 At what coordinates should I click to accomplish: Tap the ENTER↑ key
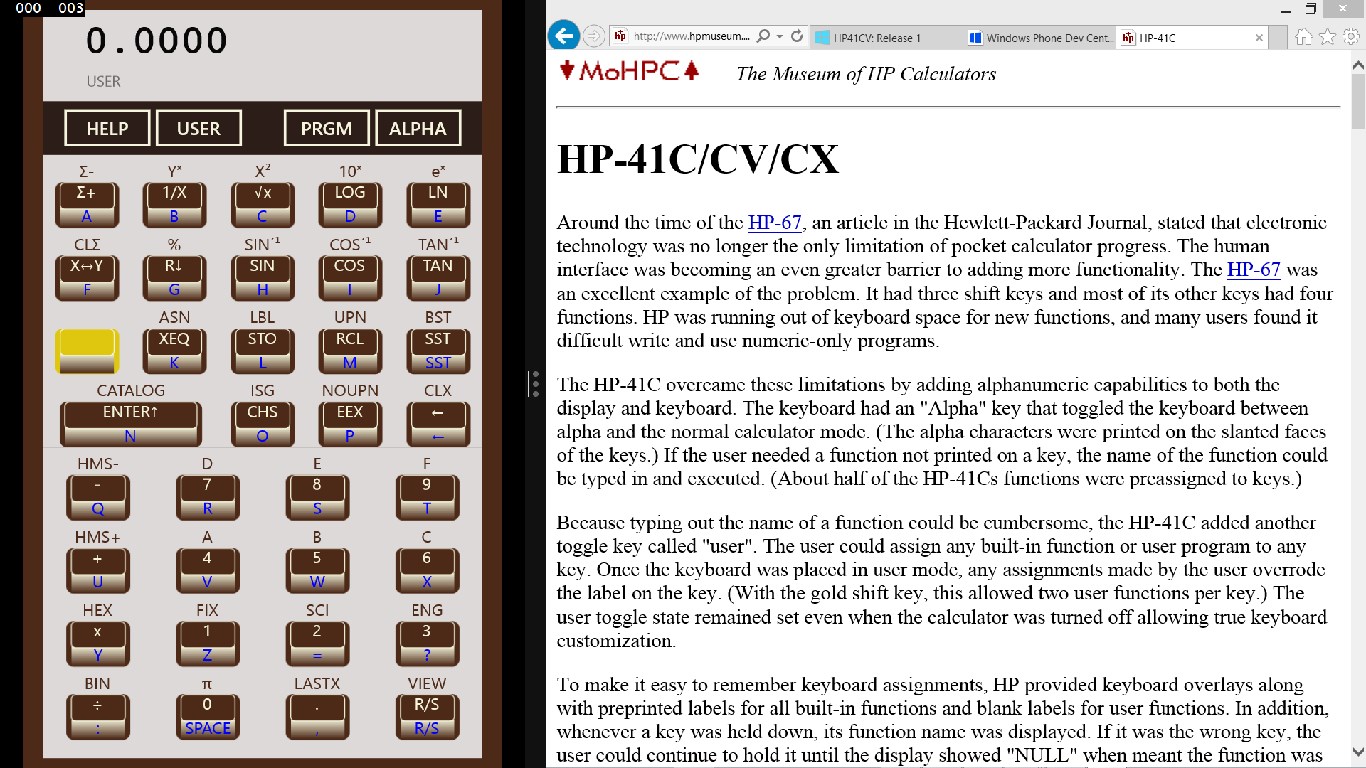[130, 424]
